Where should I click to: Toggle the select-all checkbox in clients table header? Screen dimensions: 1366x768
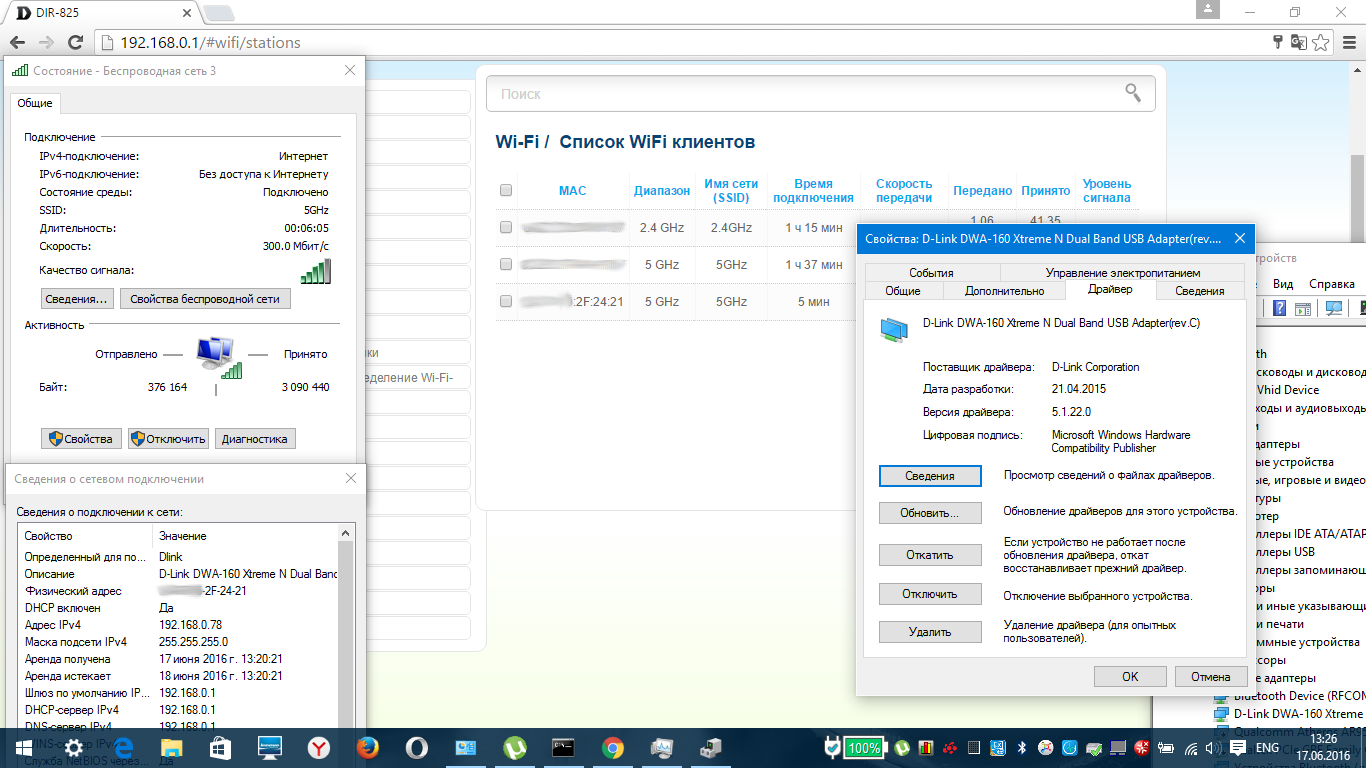click(x=506, y=190)
